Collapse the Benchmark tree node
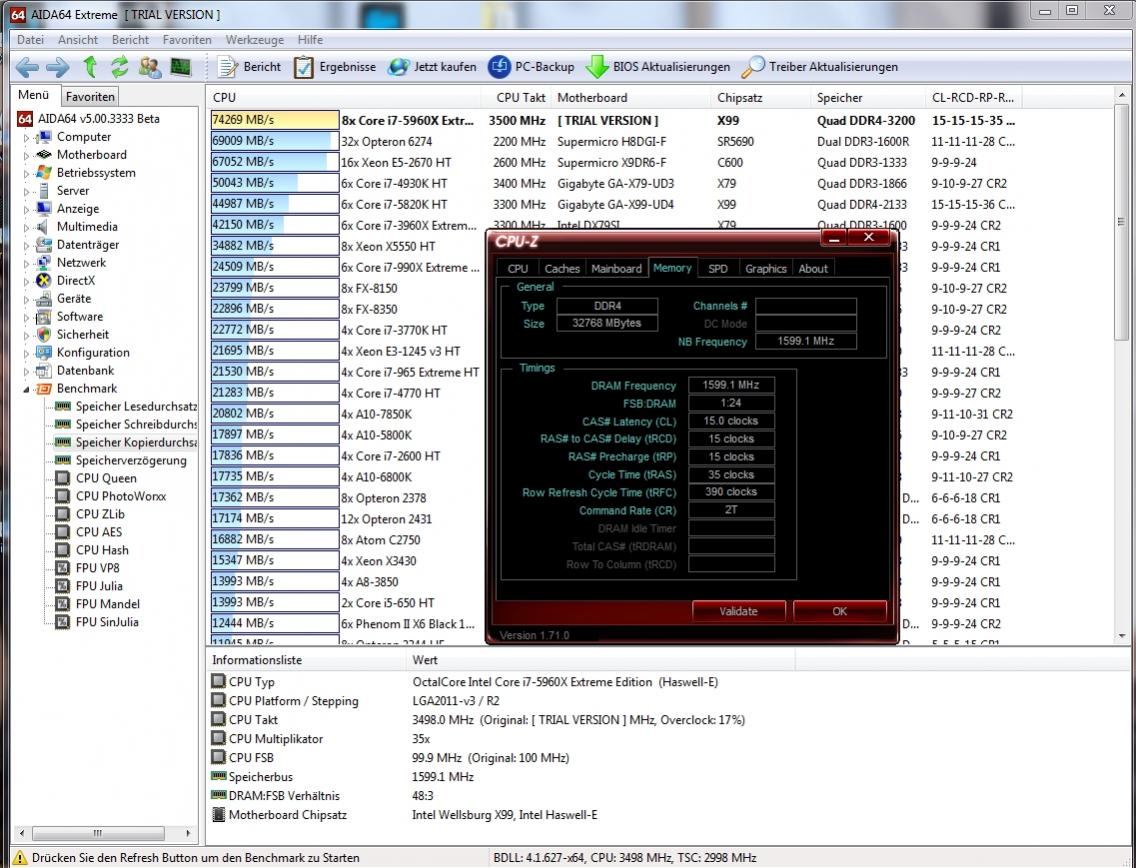The height and width of the screenshot is (868, 1136). click(x=27, y=389)
